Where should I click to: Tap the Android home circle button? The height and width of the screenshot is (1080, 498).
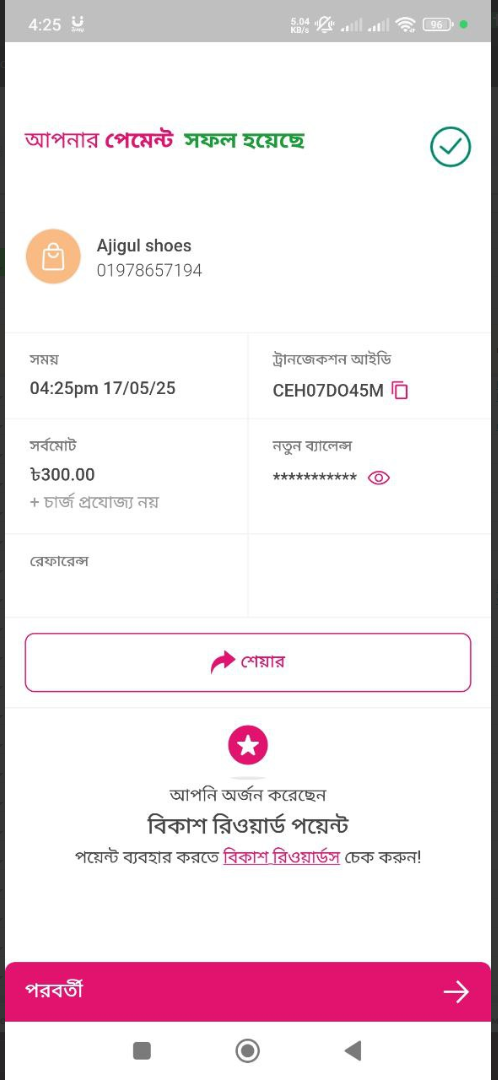tap(248, 1050)
